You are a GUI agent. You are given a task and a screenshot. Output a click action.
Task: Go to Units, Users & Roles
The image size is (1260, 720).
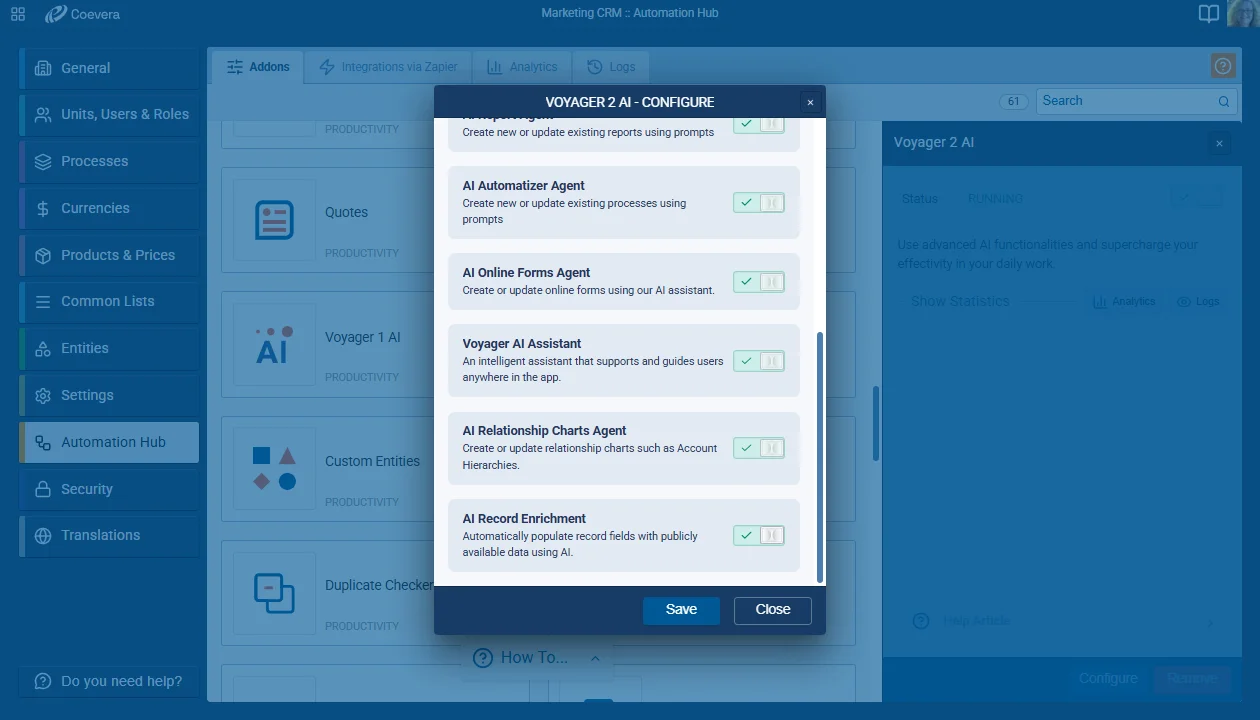coord(109,114)
